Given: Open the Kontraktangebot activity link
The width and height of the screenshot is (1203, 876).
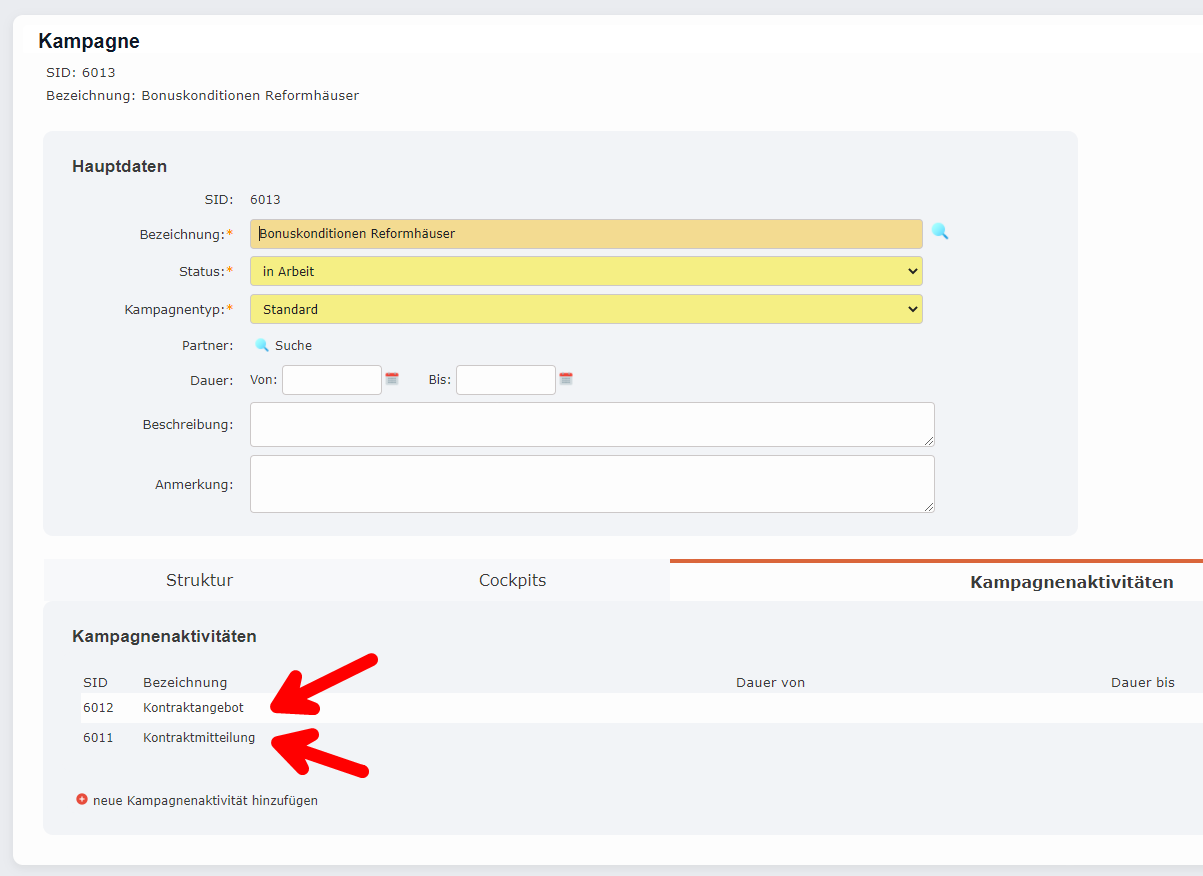Looking at the screenshot, I should click(x=193, y=706).
